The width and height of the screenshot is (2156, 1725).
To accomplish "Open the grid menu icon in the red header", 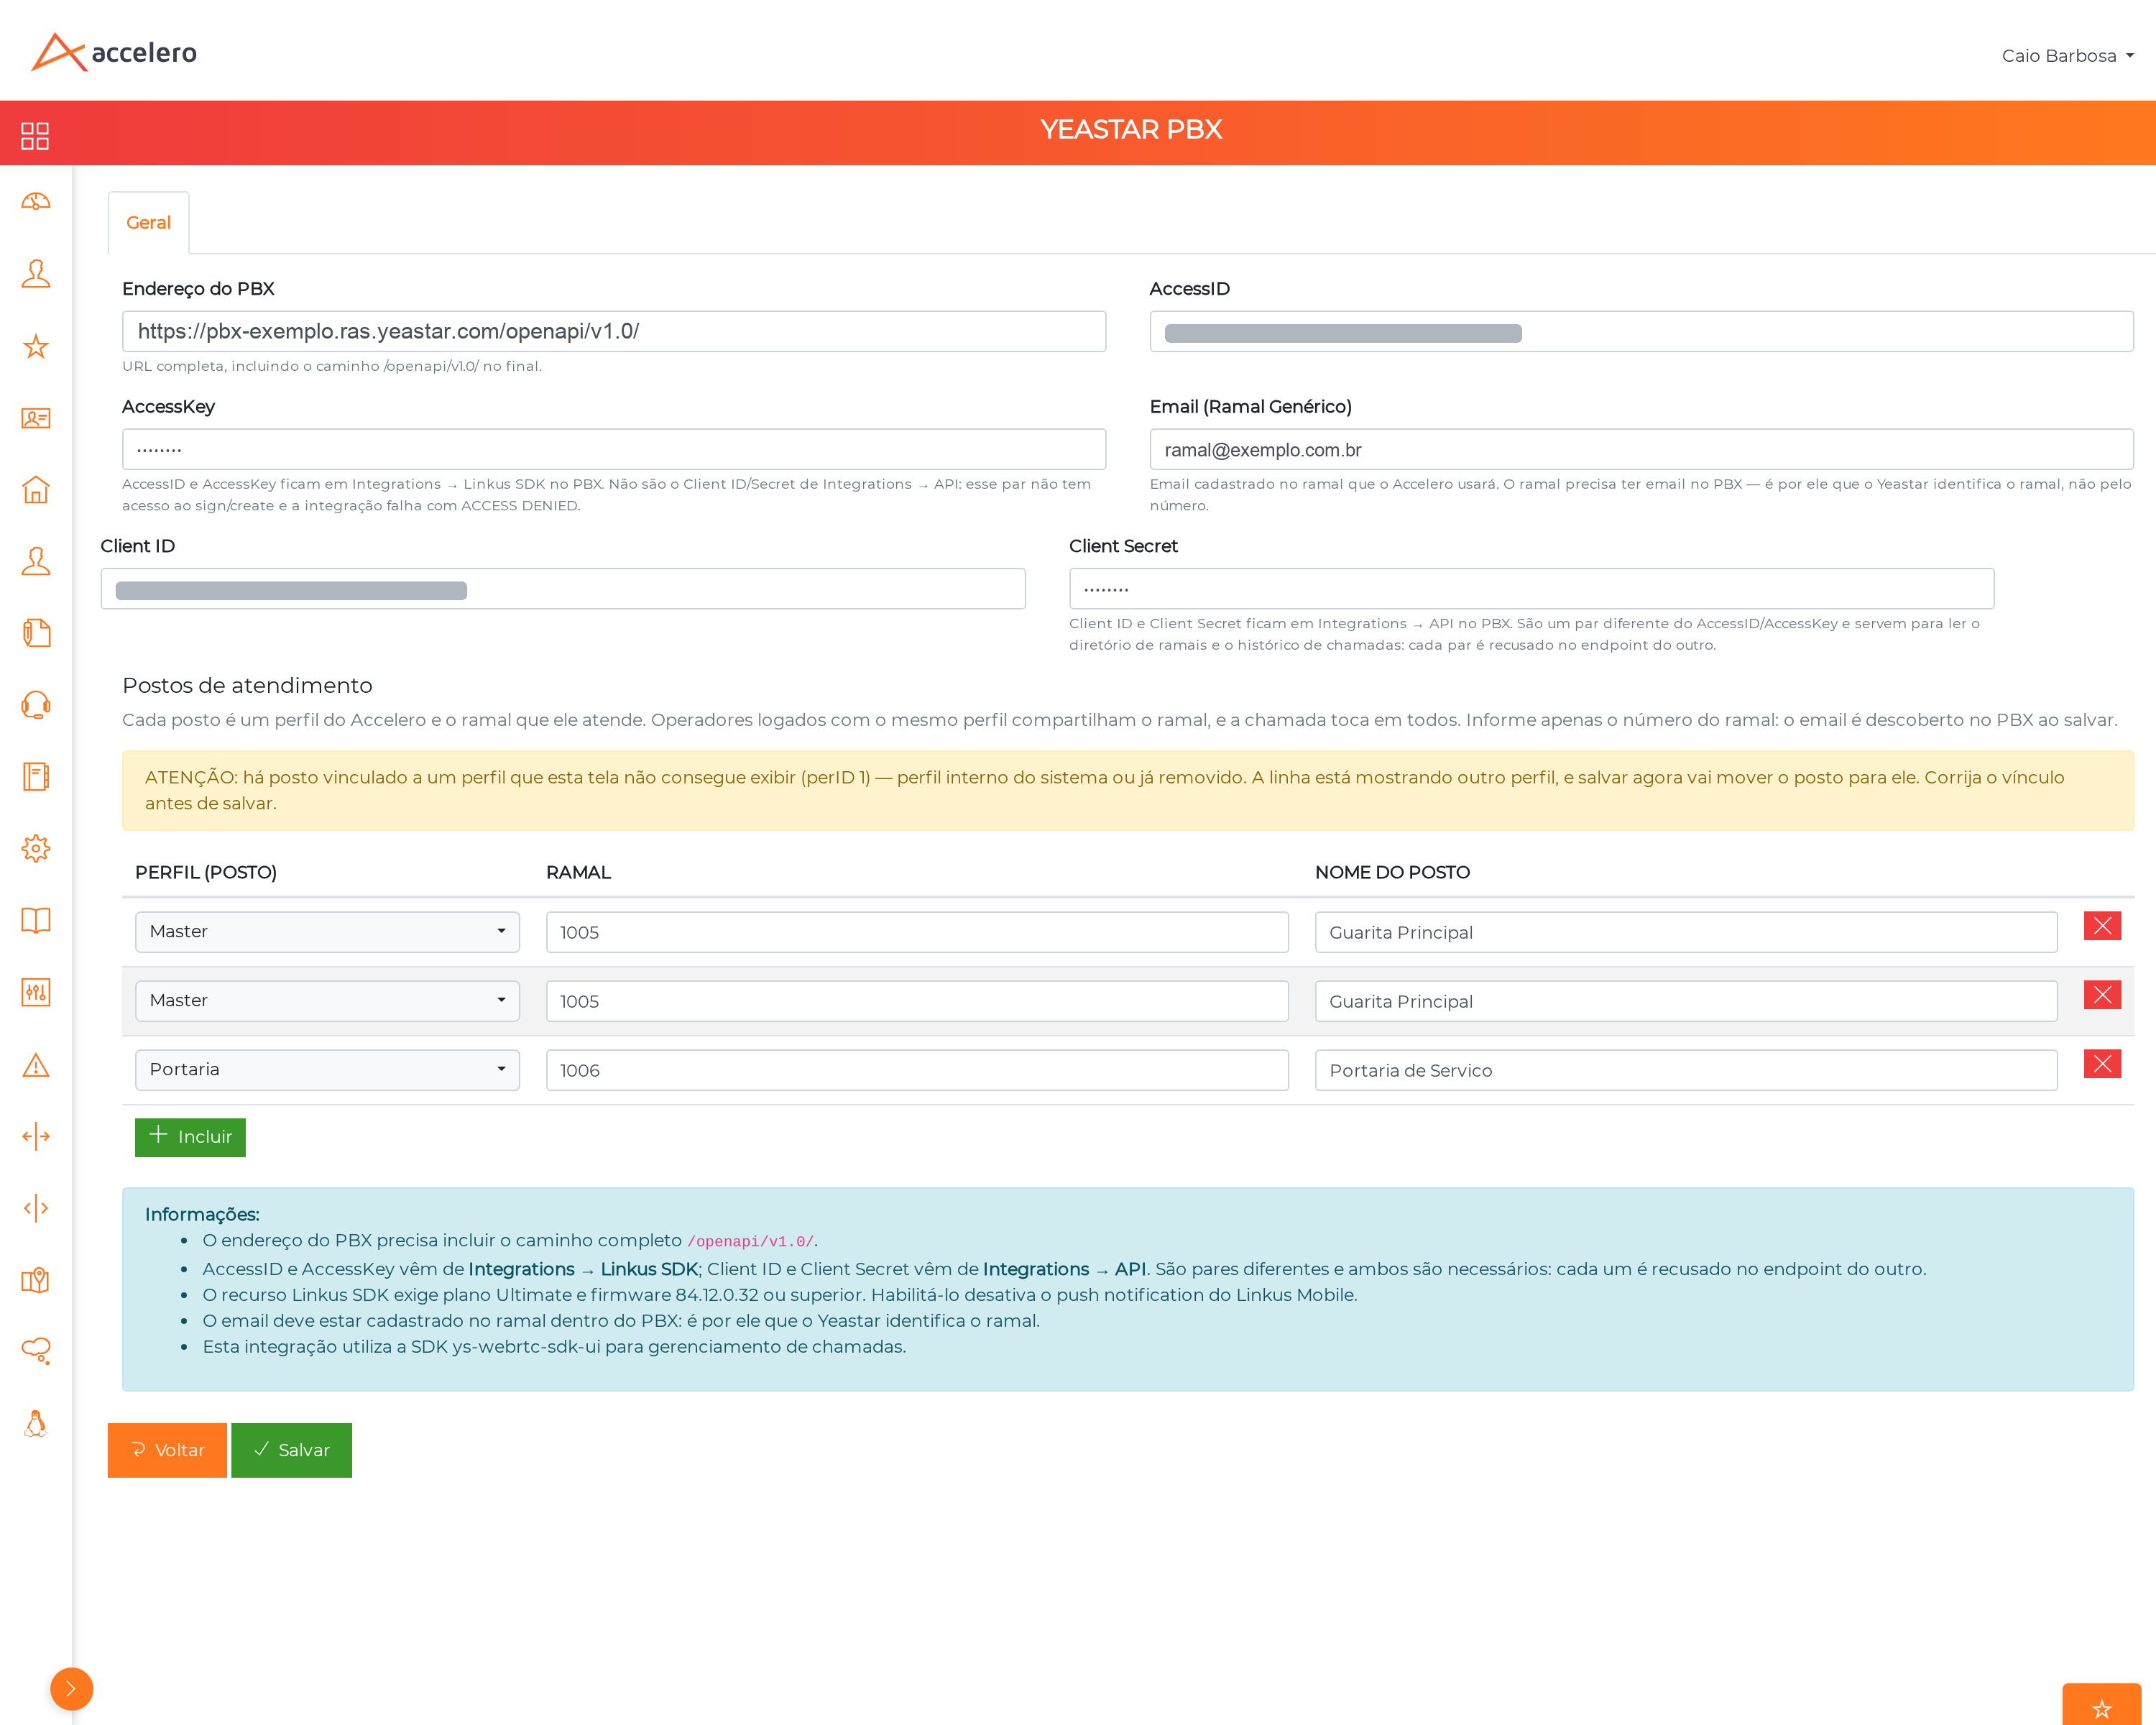I will coord(35,135).
